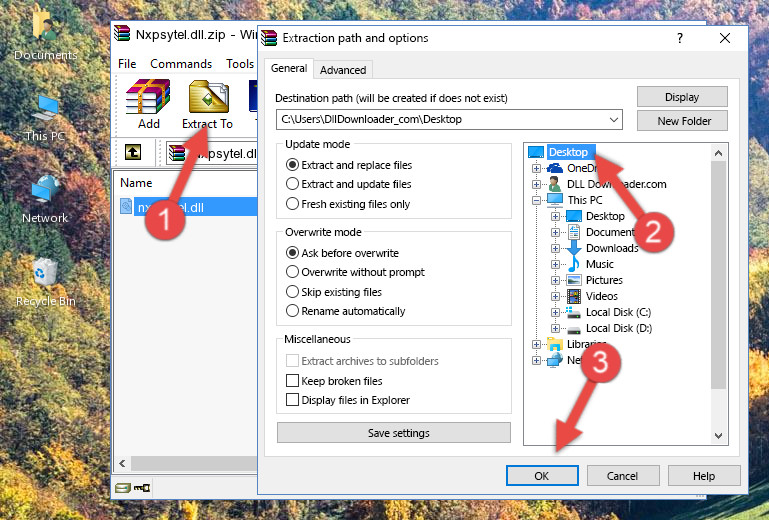Expand Videos node in tree
The image size is (769, 520).
555,296
